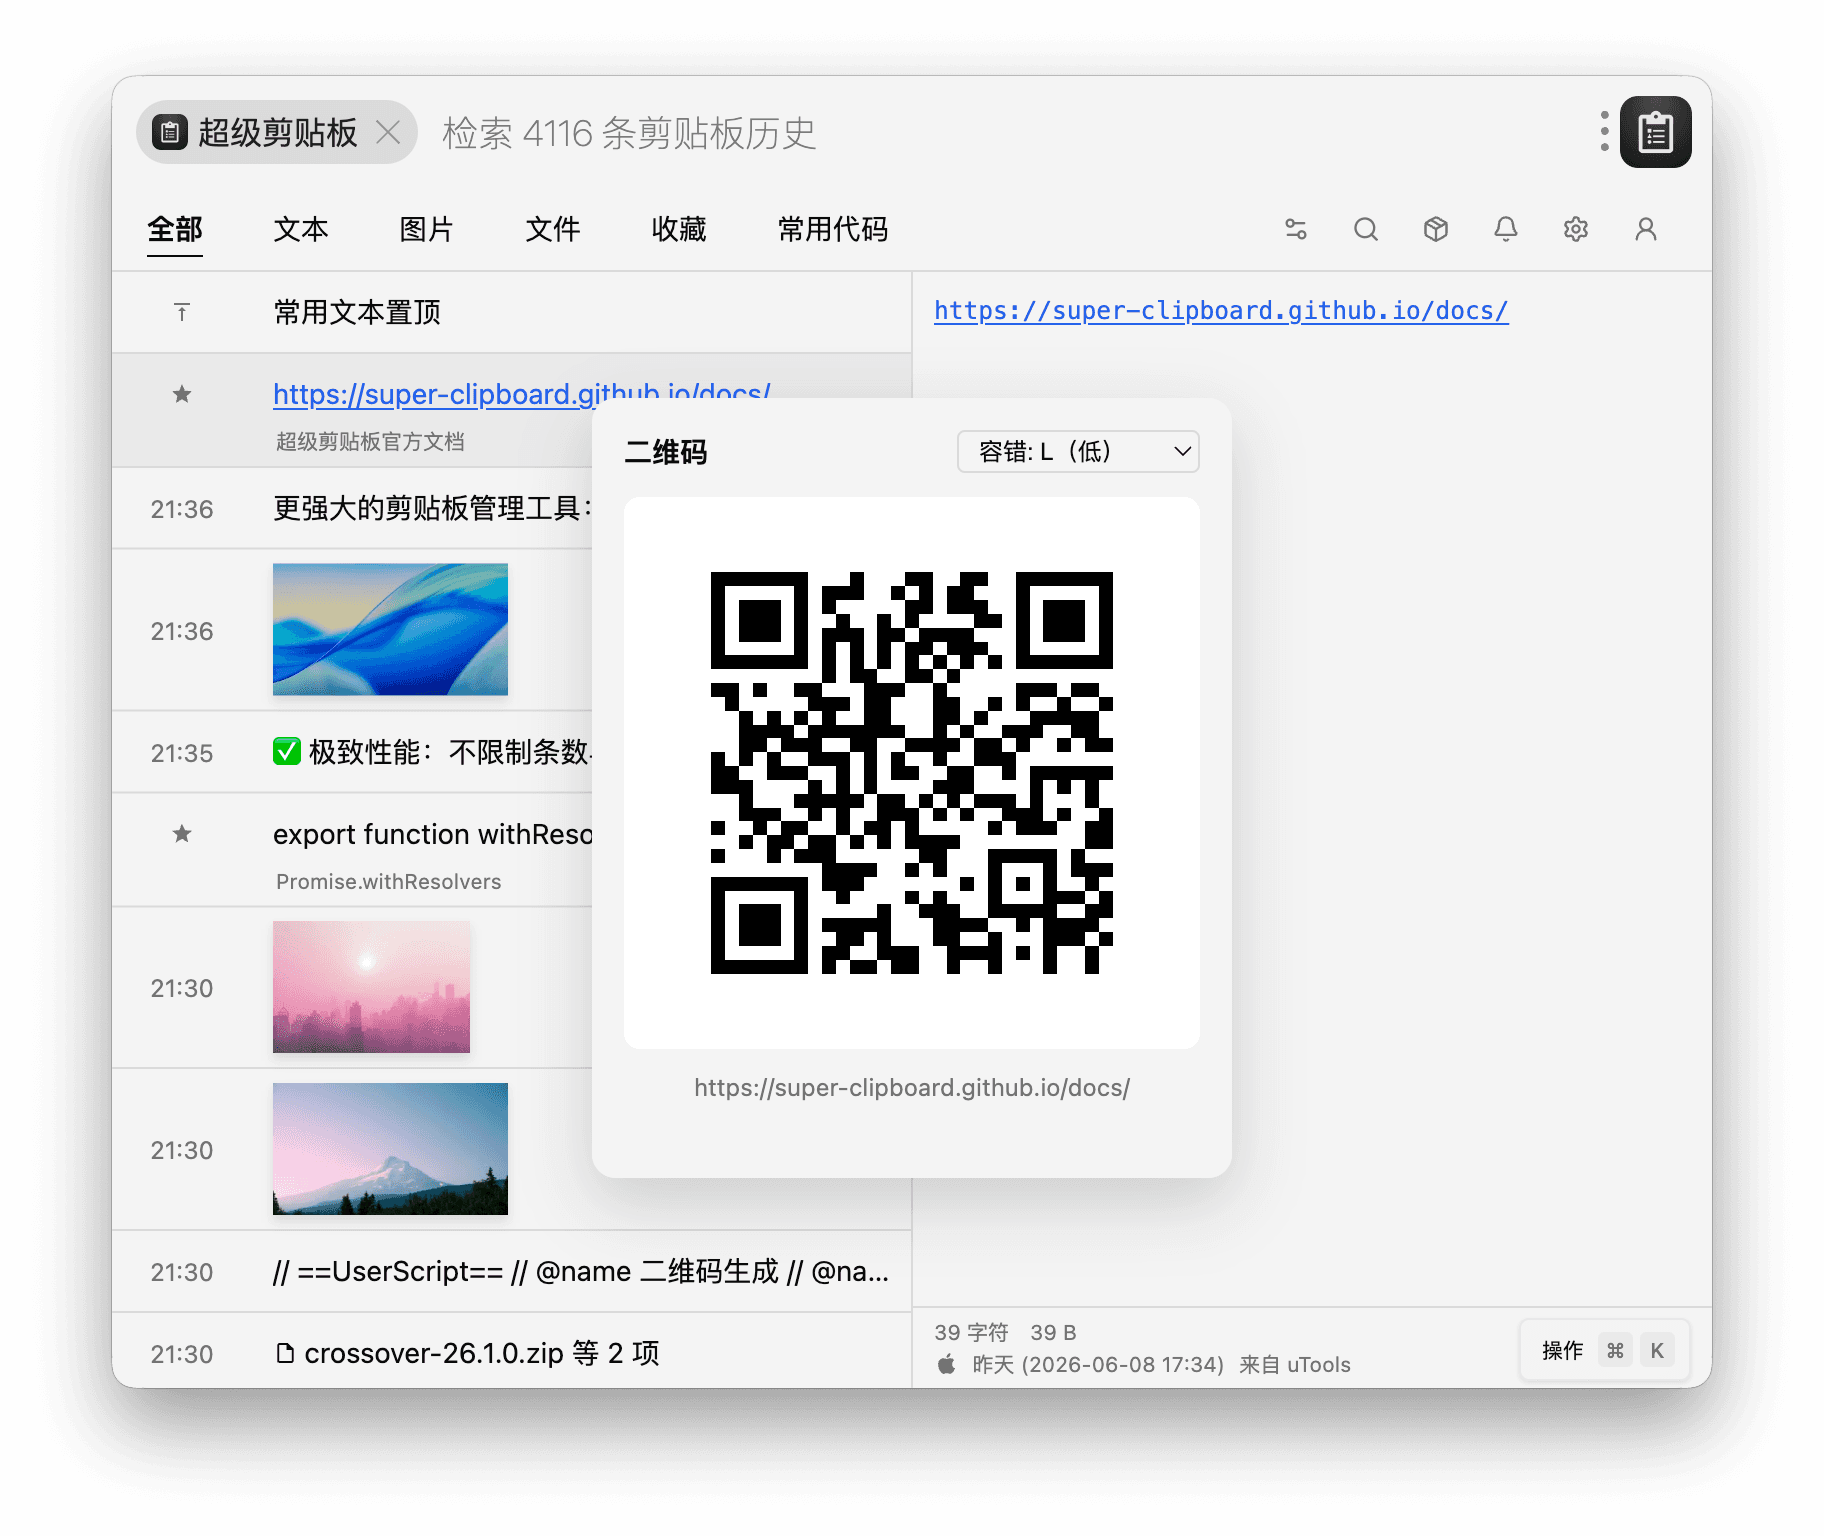1824x1536 pixels.
Task: Switch to the 图片 tab
Action: (x=426, y=229)
